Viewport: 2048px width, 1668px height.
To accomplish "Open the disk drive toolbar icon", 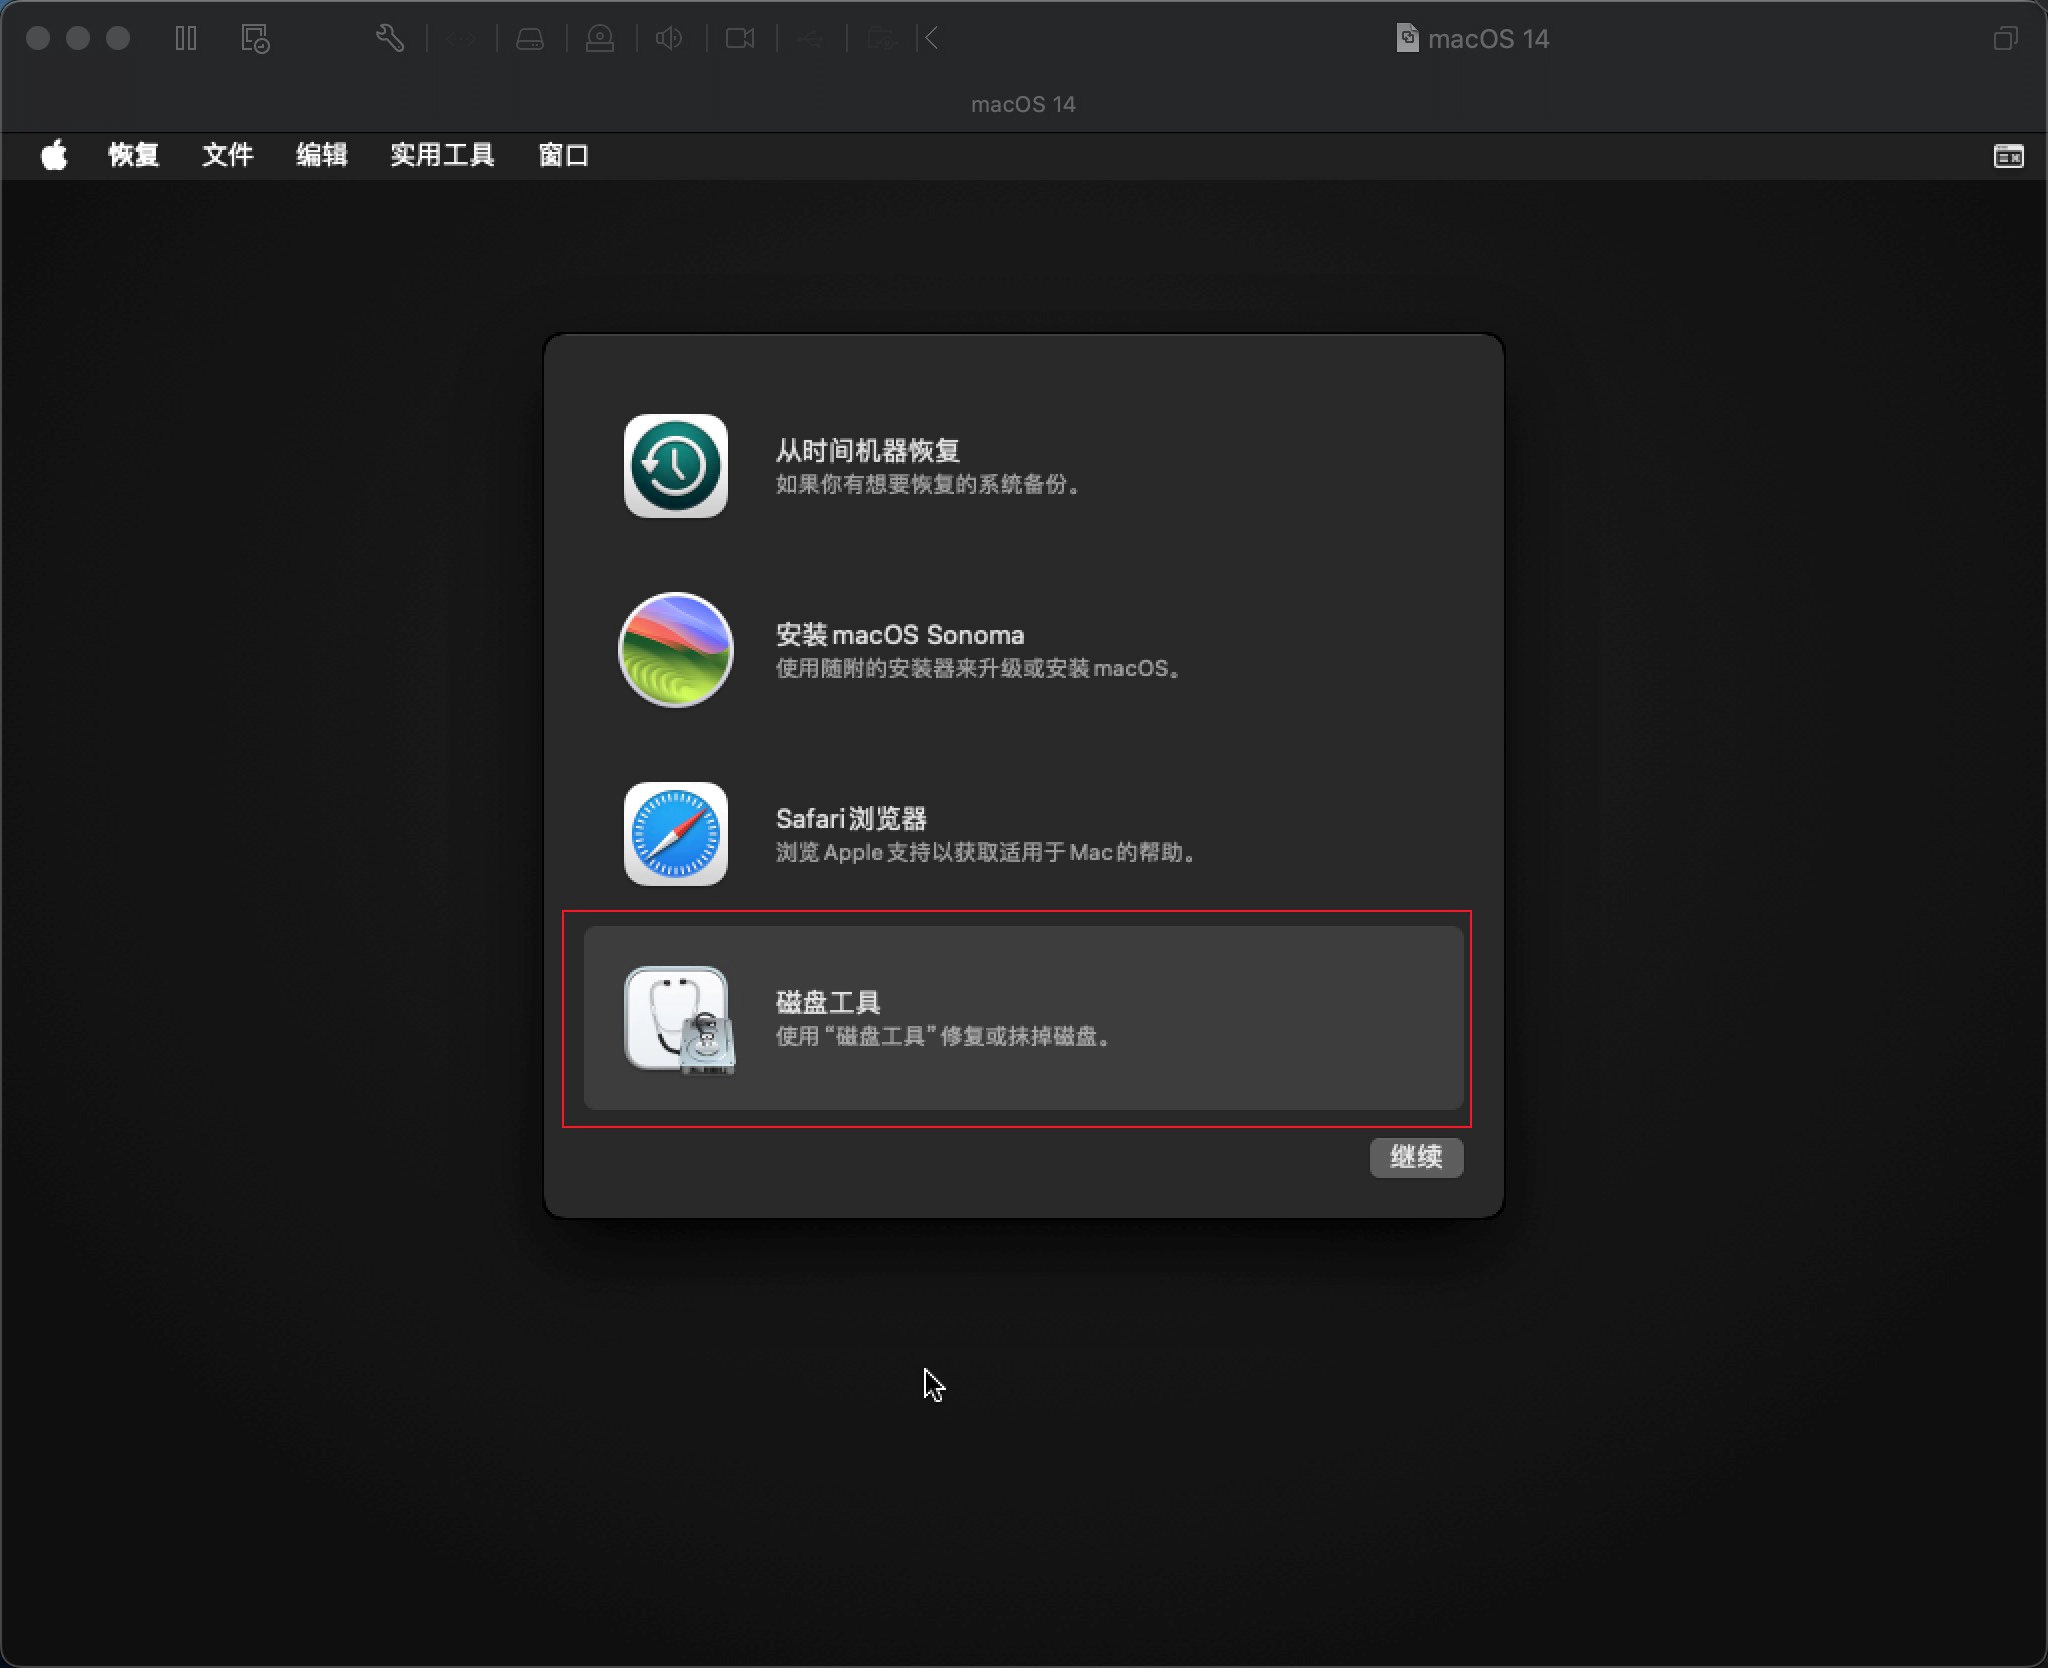I will click(531, 39).
